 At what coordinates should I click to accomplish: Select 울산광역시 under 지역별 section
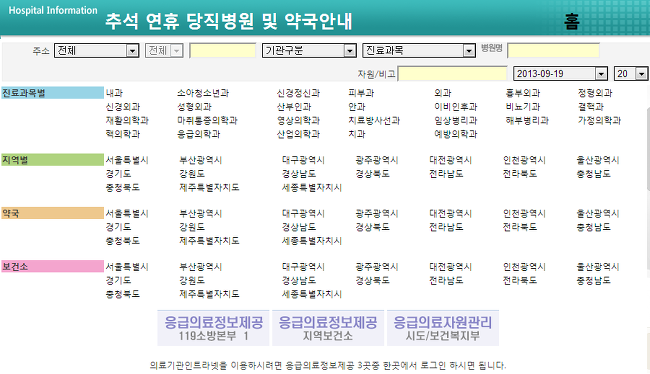pos(598,160)
